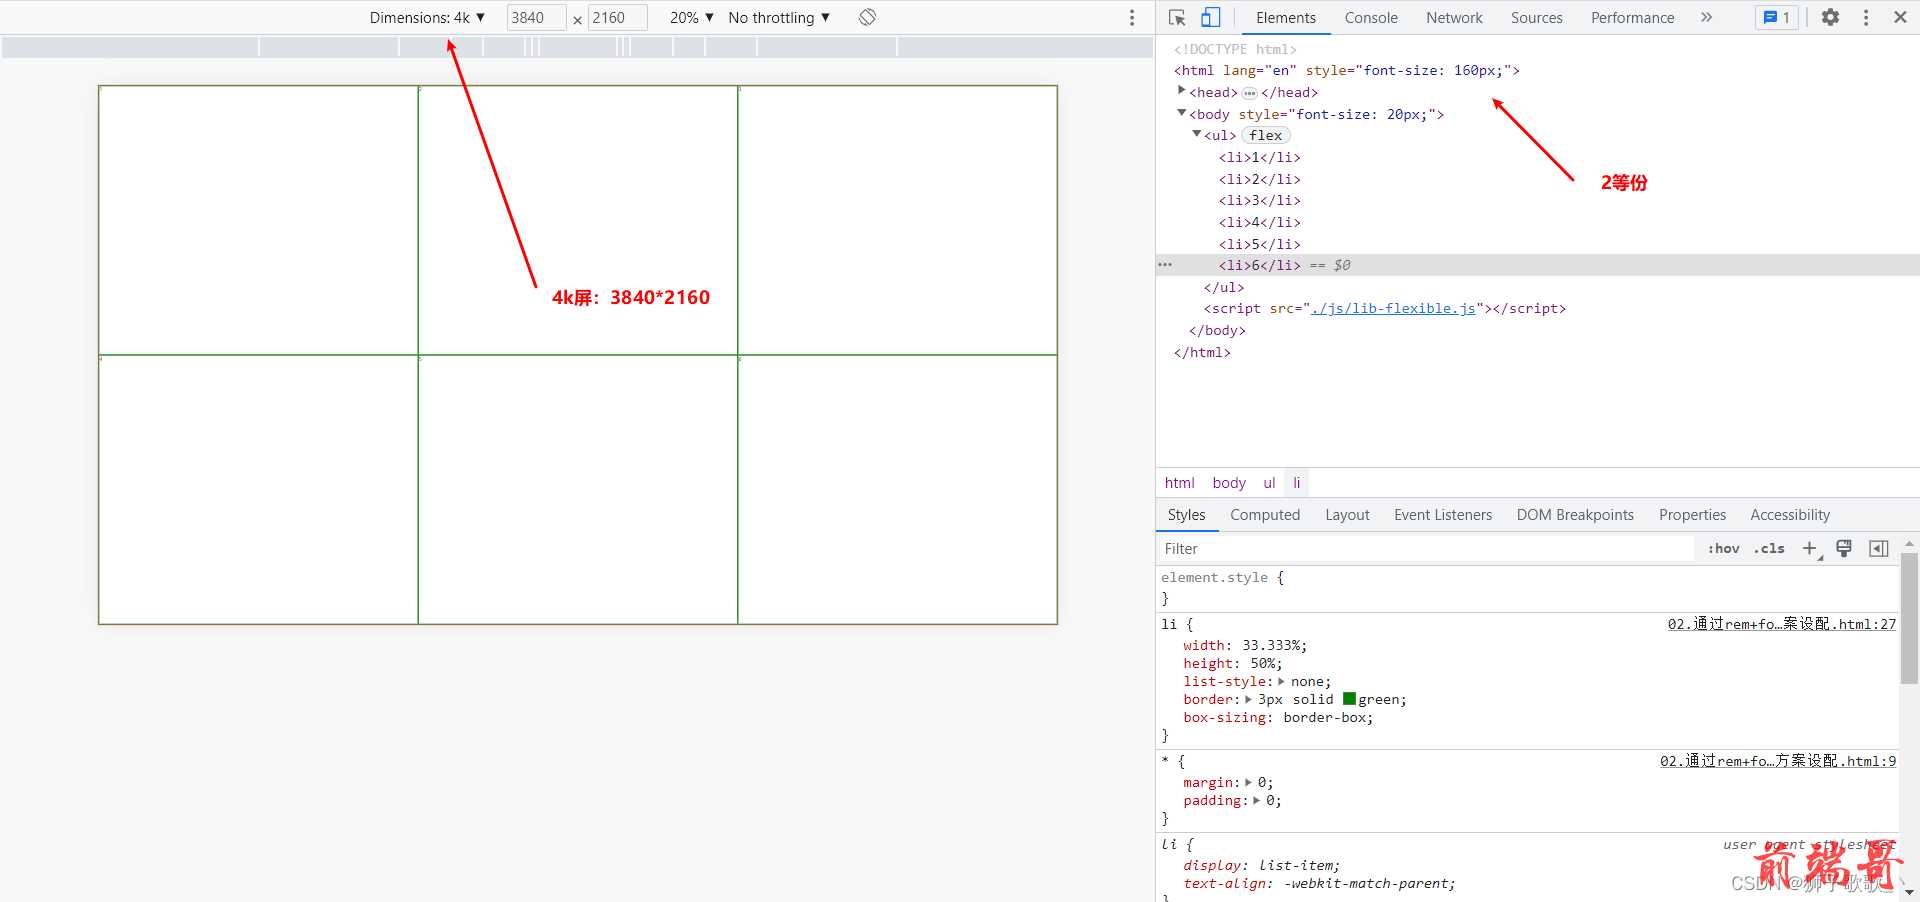Toggle rendering emulations paintbrush icon
Viewport: 1920px width, 902px height.
pos(1844,548)
